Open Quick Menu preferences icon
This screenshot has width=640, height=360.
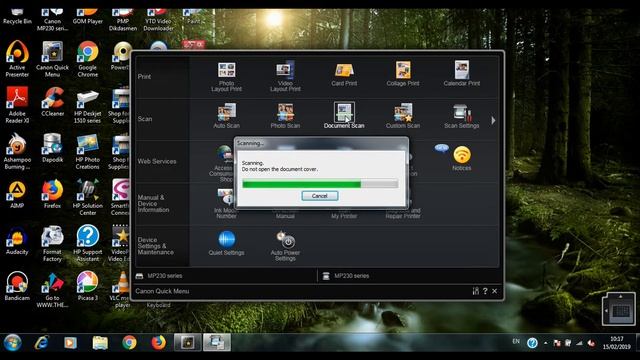tap(476, 291)
